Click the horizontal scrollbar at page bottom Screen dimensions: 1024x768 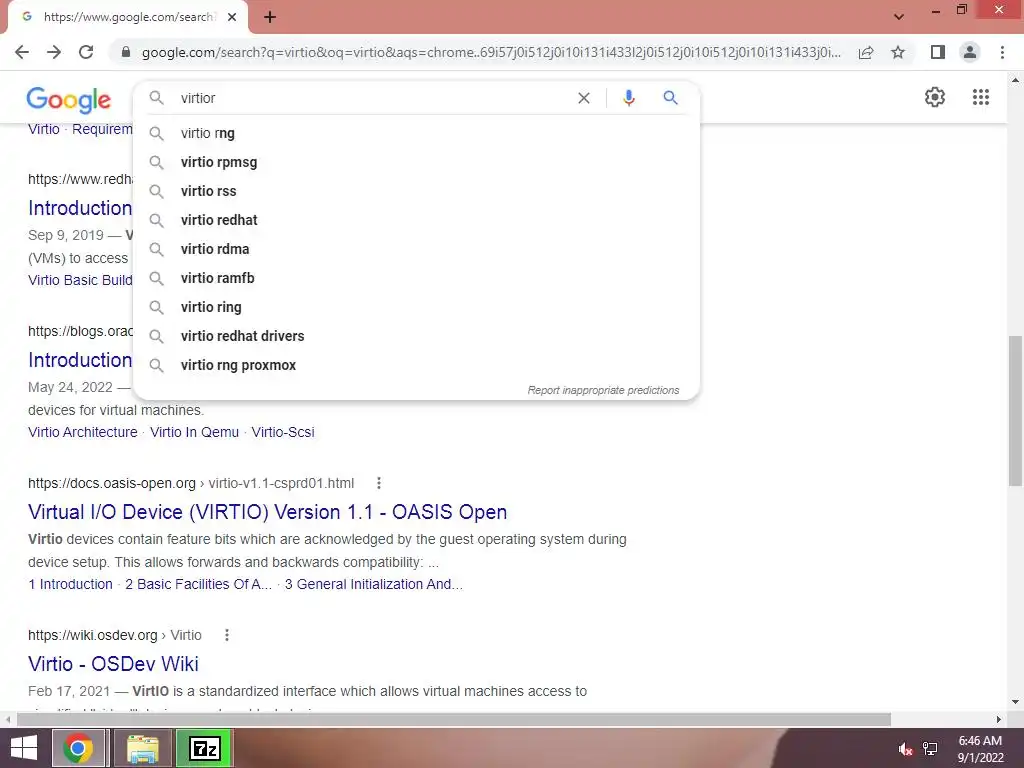tap(454, 719)
